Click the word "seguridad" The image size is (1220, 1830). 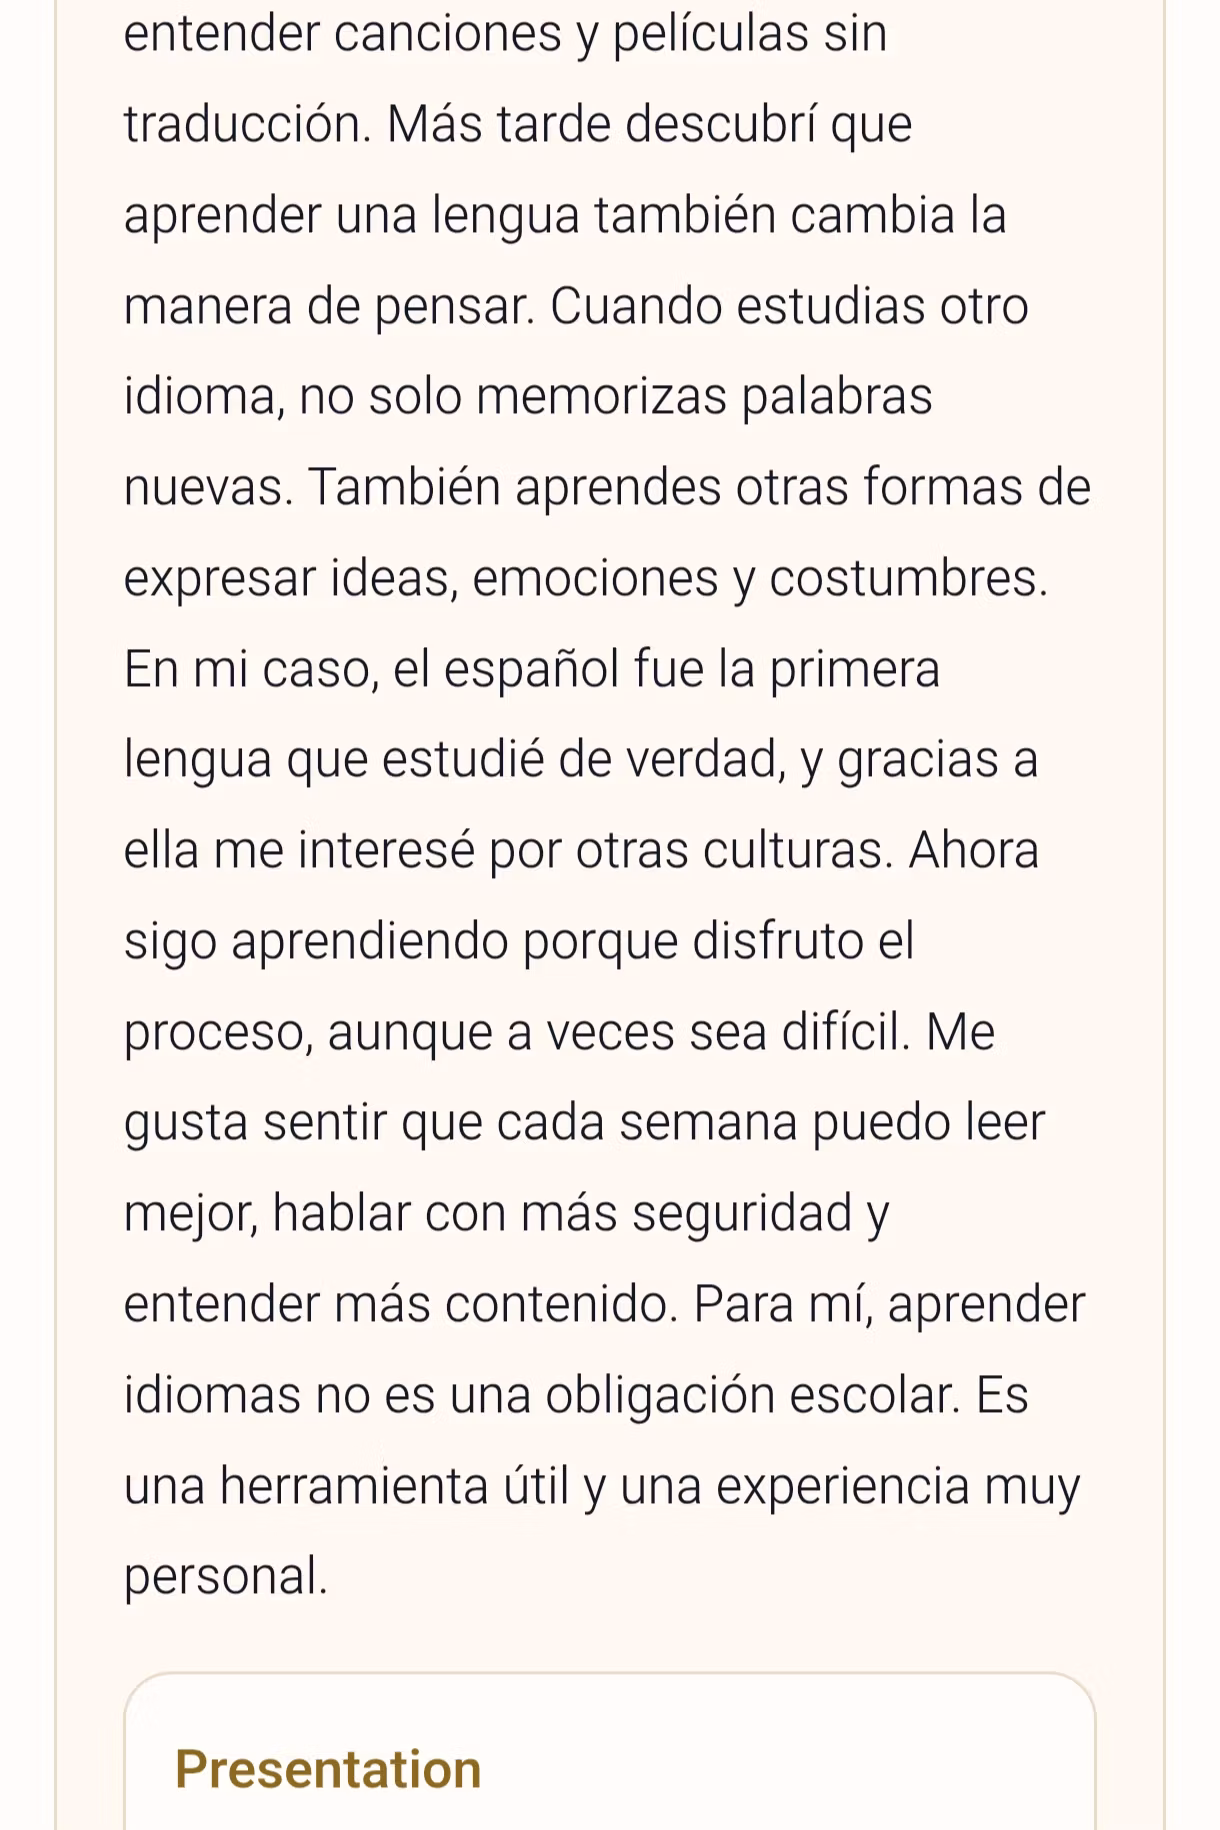coord(742,1215)
